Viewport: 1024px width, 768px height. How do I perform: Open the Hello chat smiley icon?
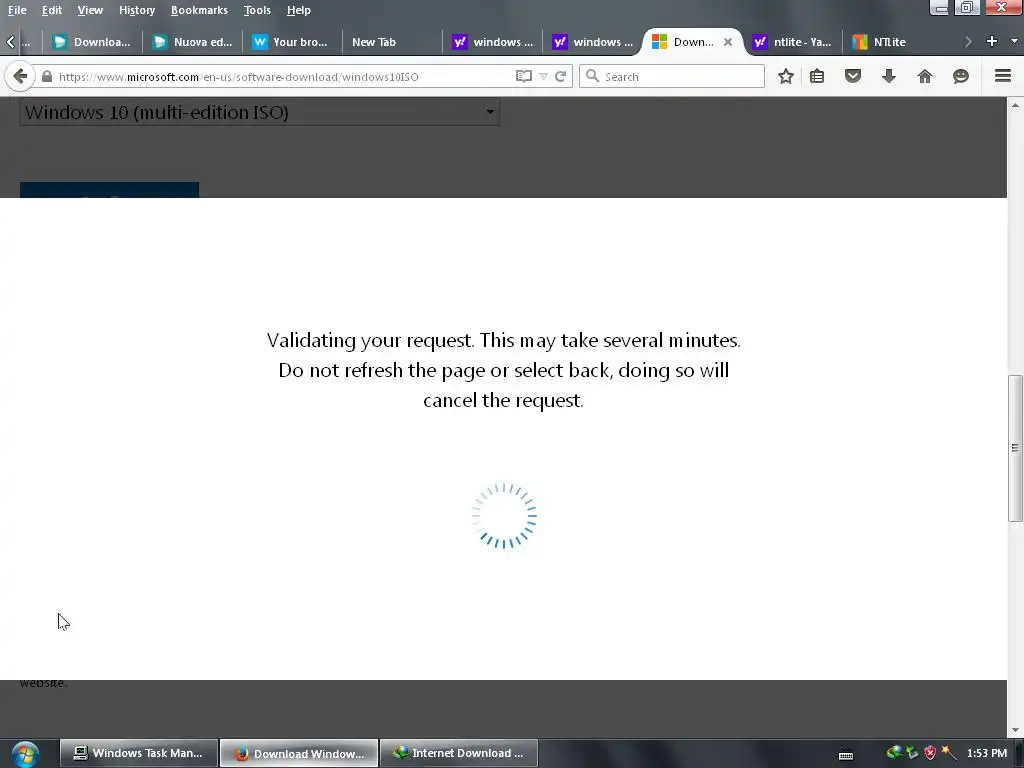coord(961,76)
